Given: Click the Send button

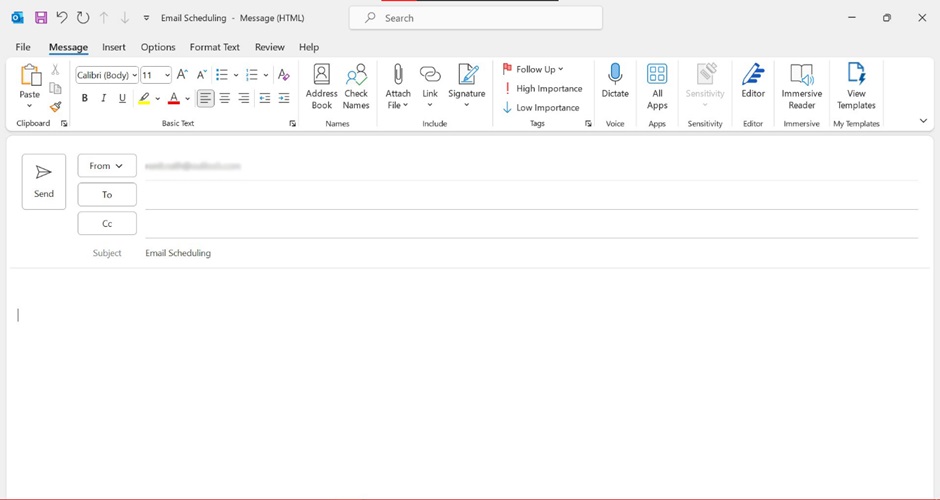Looking at the screenshot, I should pyautogui.click(x=44, y=182).
